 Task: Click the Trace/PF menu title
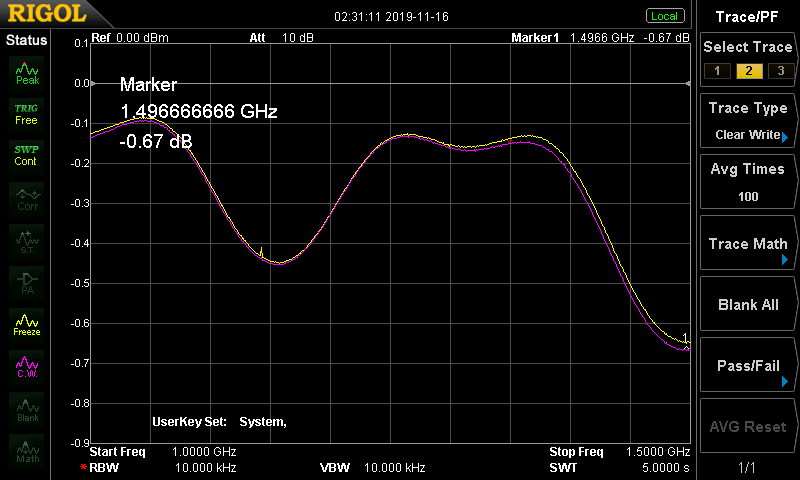[748, 16]
